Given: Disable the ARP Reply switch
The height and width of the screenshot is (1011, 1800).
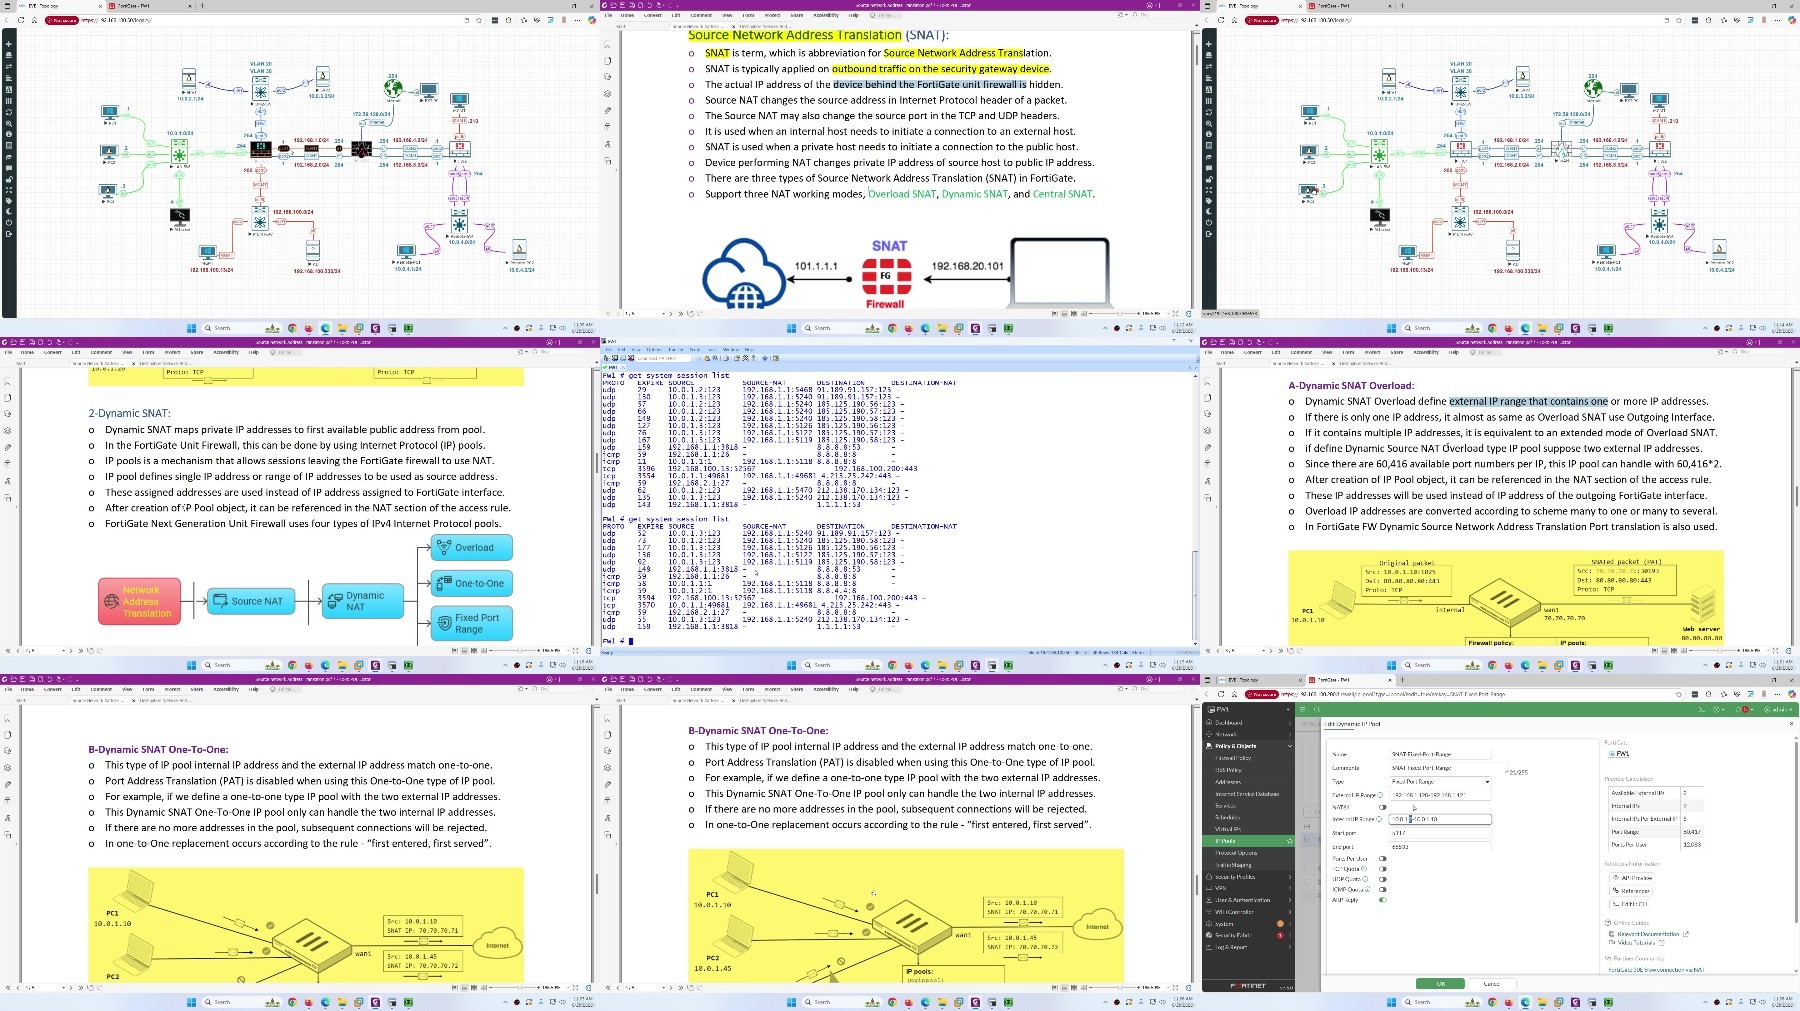Looking at the screenshot, I should (x=1383, y=900).
